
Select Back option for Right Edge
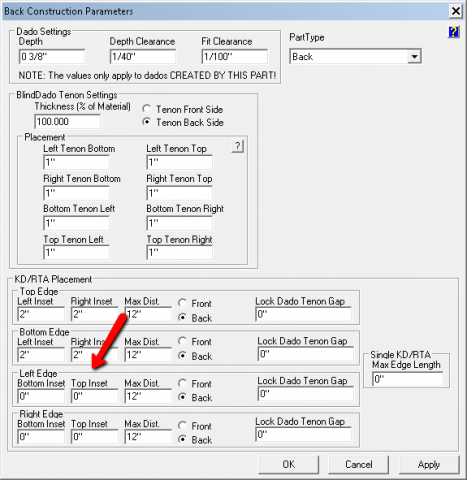tap(182, 439)
